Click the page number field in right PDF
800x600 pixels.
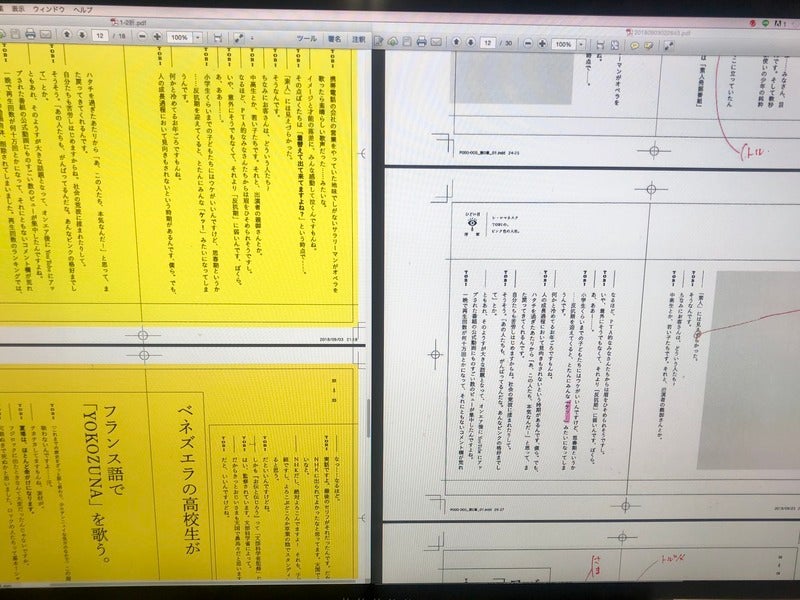pyautogui.click(x=486, y=44)
